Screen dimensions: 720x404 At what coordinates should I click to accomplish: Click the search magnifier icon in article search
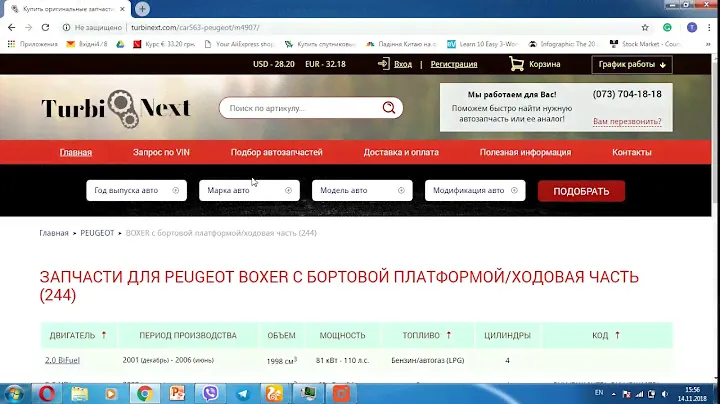click(390, 107)
